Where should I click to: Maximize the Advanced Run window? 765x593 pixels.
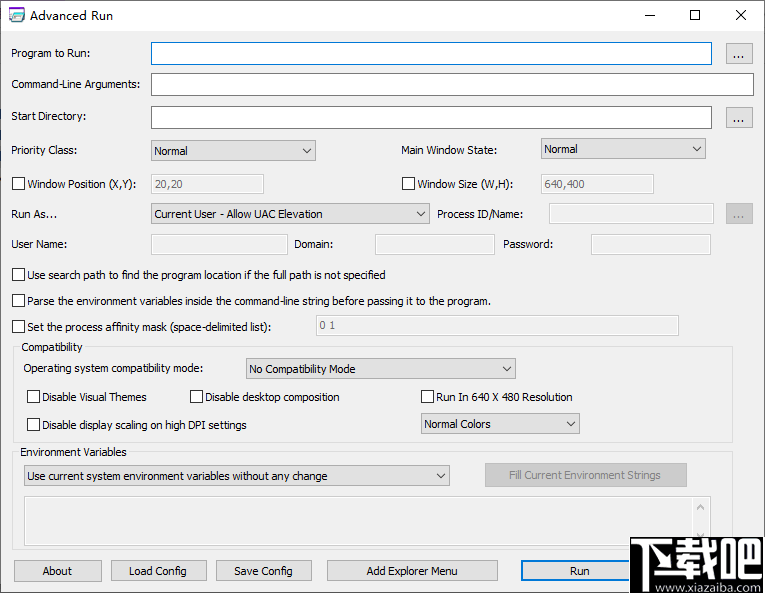[x=695, y=15]
